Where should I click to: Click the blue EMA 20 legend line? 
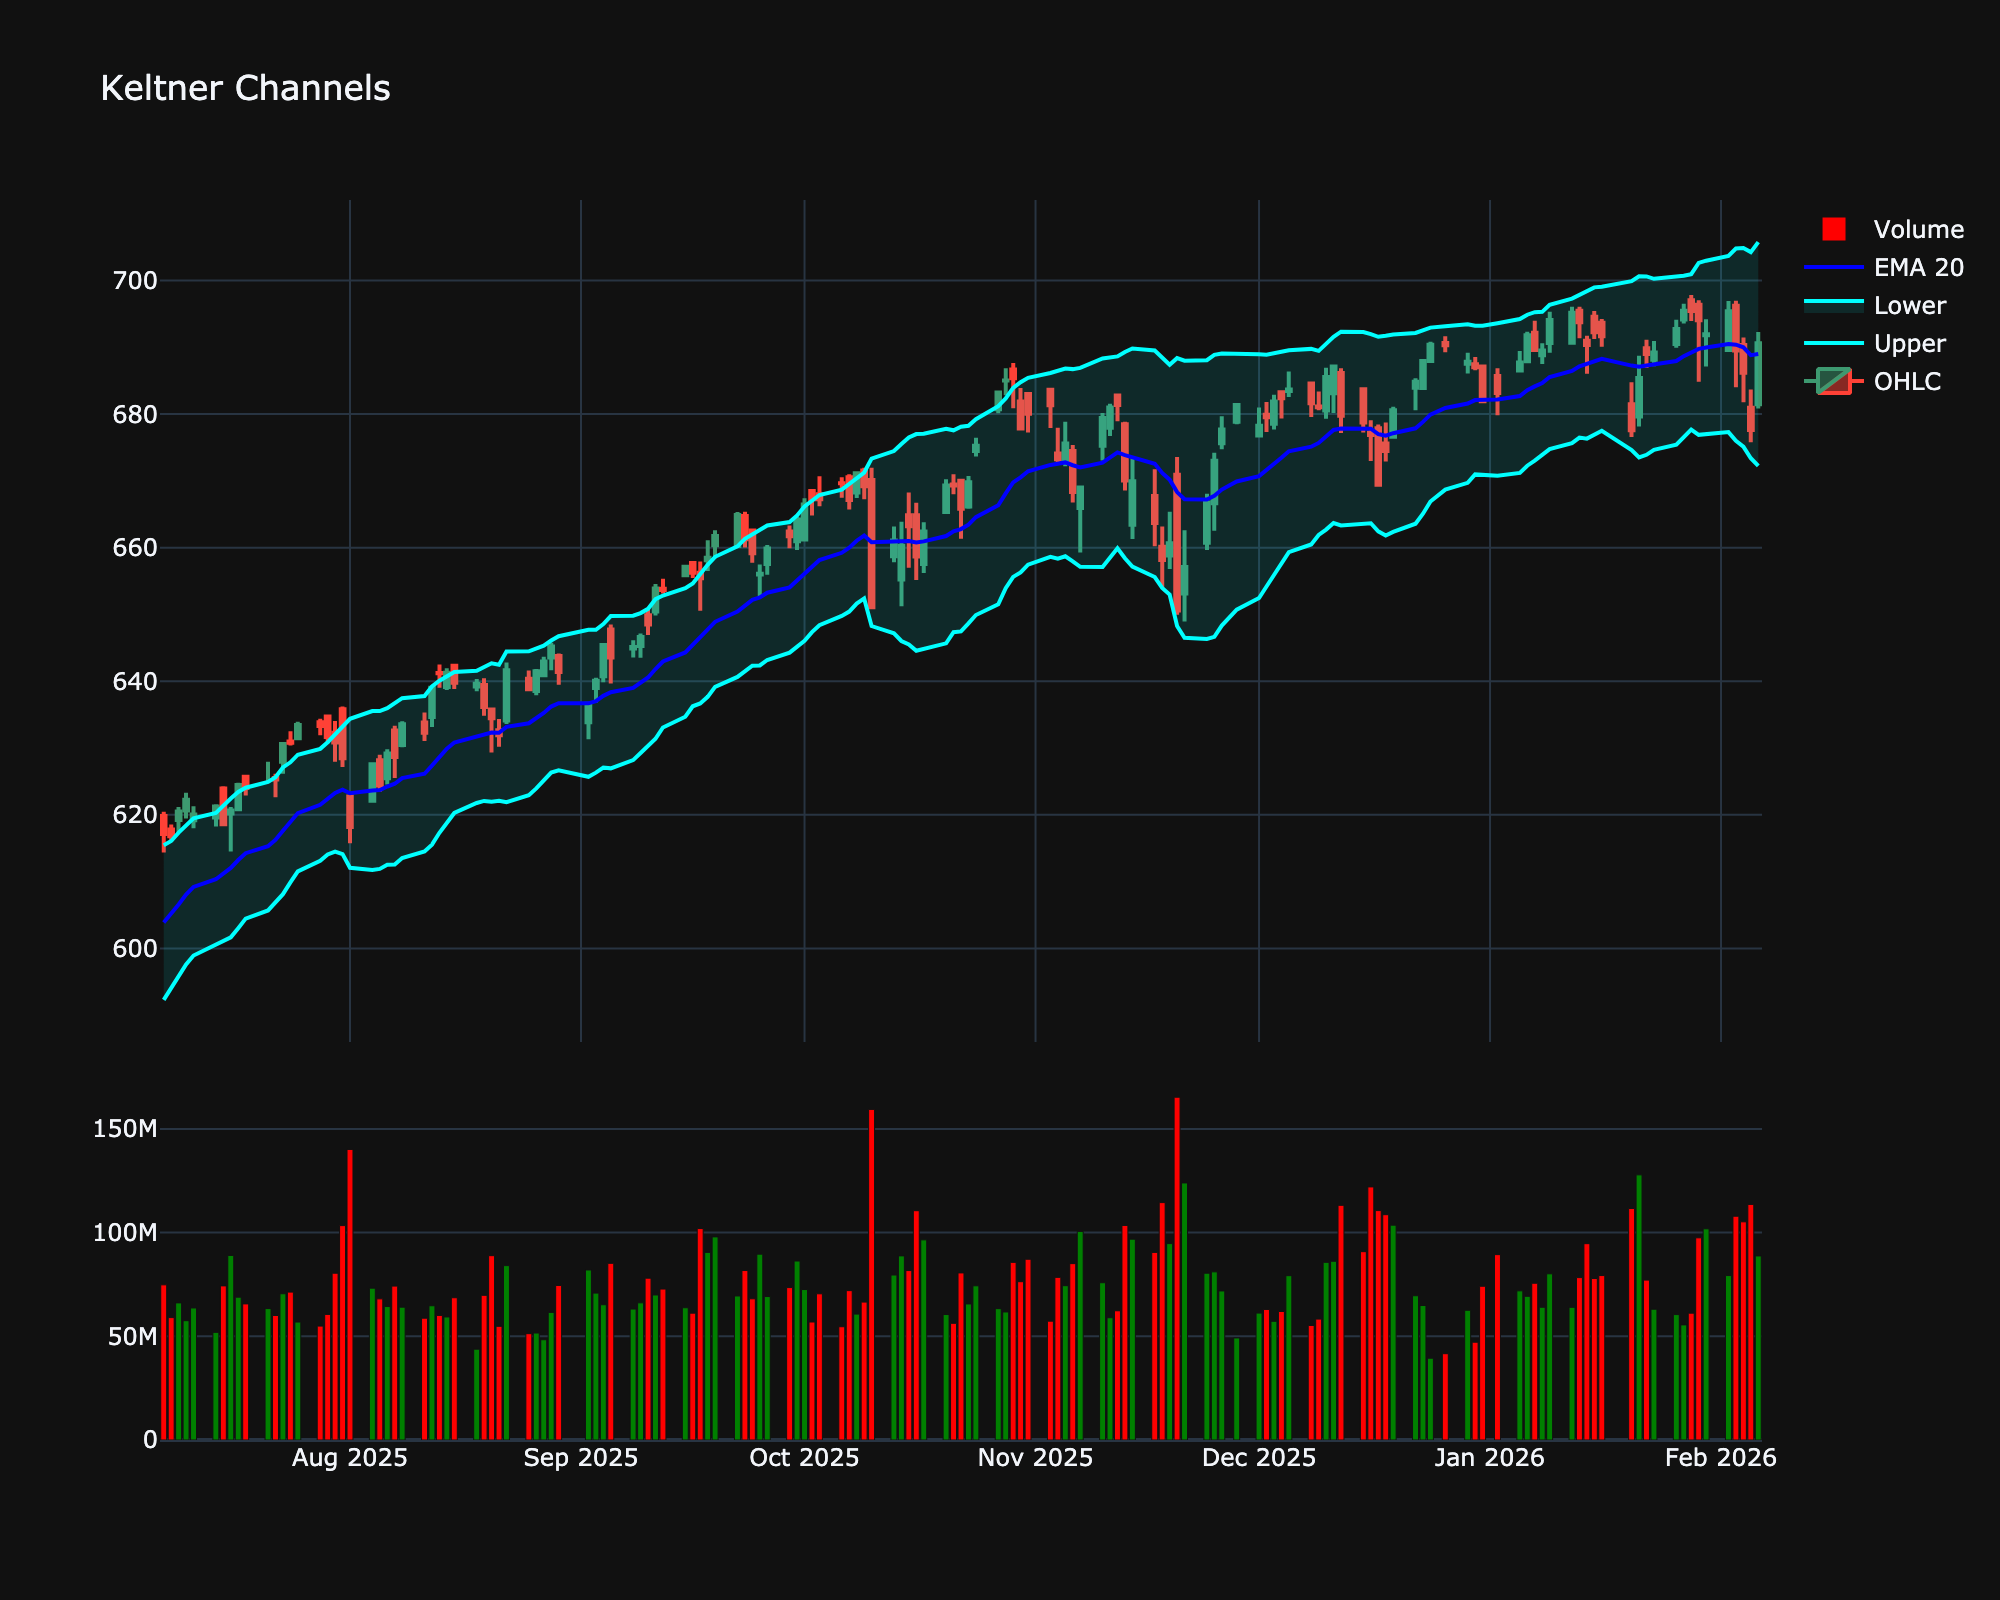tap(1833, 268)
